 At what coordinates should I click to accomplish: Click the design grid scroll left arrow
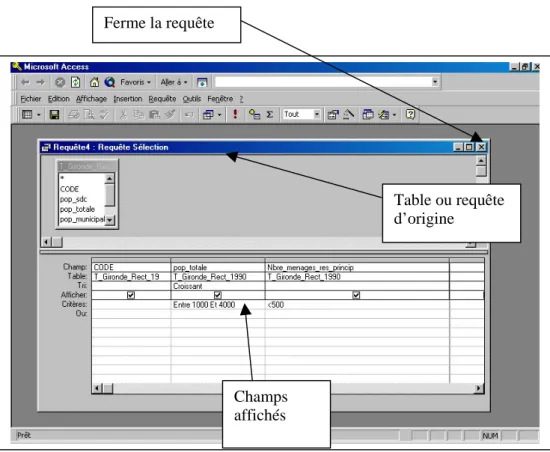[97, 388]
